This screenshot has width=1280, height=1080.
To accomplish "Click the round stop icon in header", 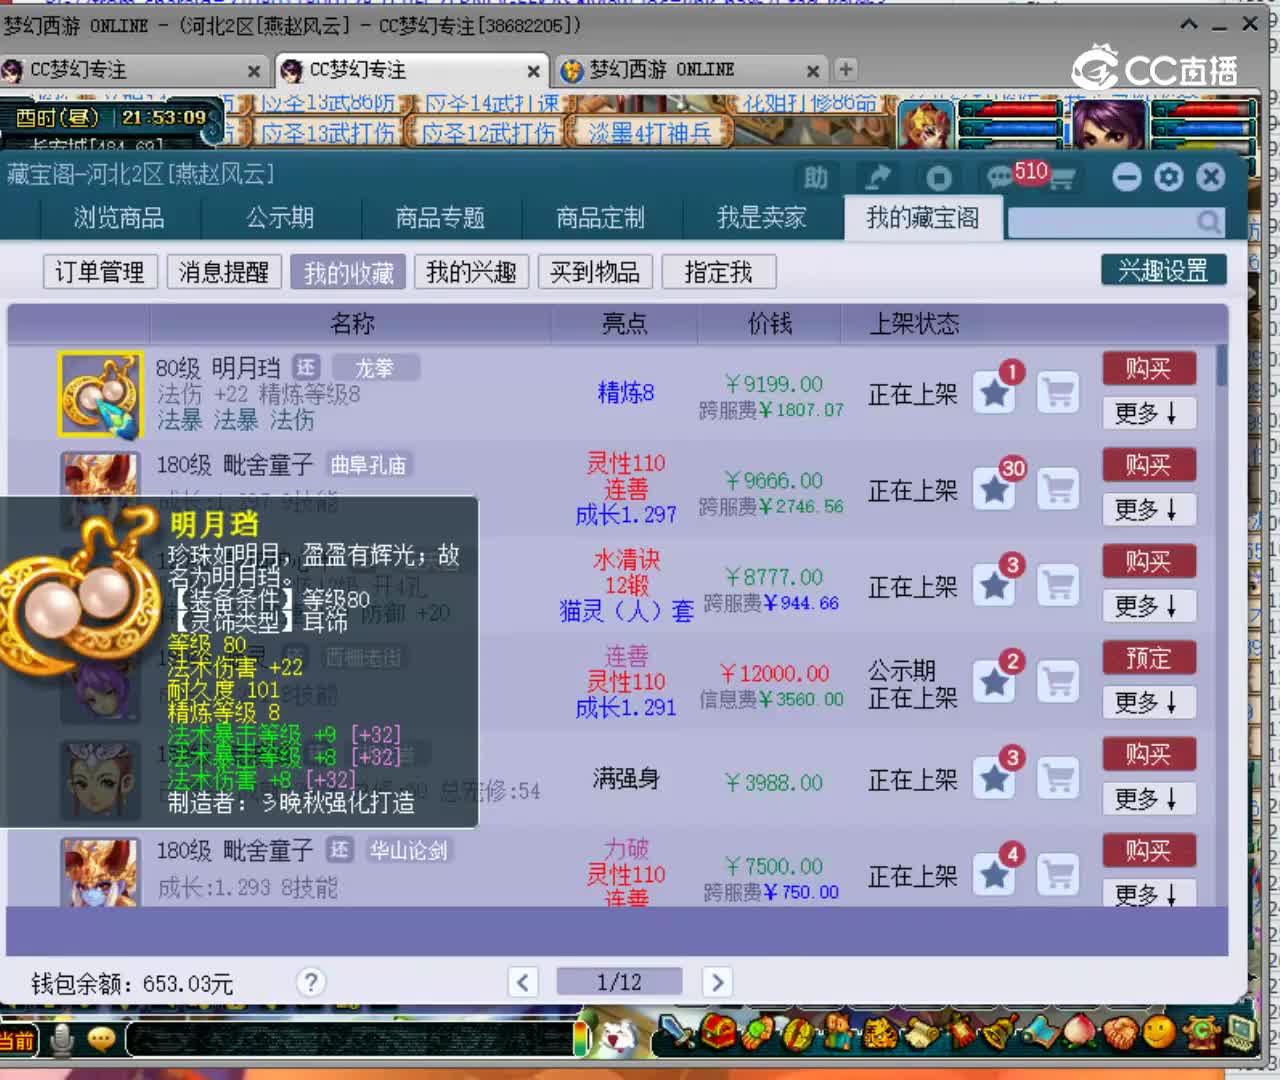I will [x=938, y=178].
